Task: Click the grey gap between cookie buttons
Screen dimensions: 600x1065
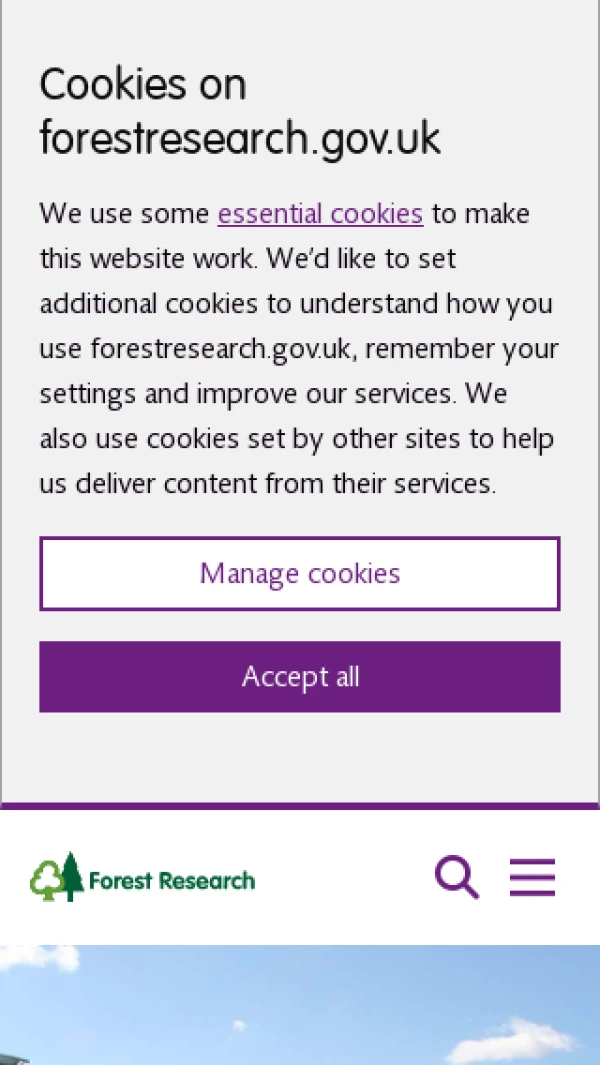Action: 300,626
